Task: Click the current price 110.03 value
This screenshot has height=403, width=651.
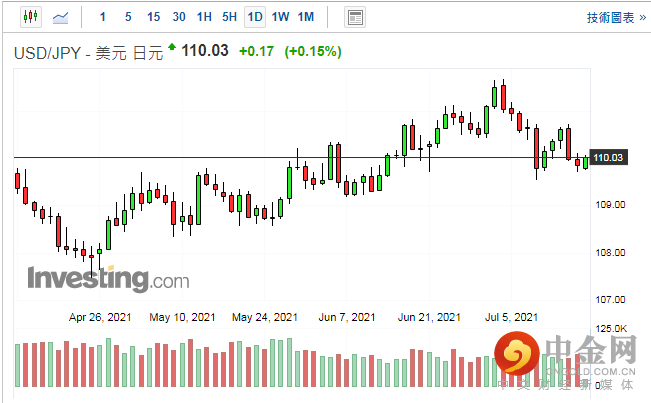Action: pos(205,51)
